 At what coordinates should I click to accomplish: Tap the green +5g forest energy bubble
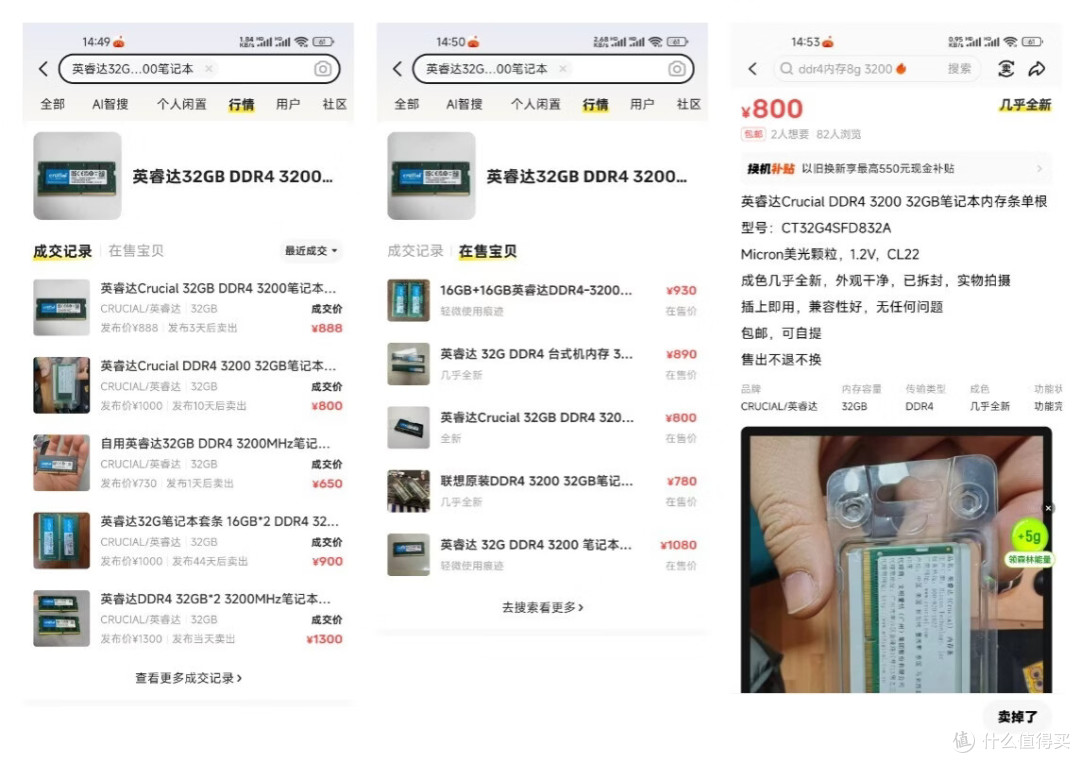click(1029, 536)
